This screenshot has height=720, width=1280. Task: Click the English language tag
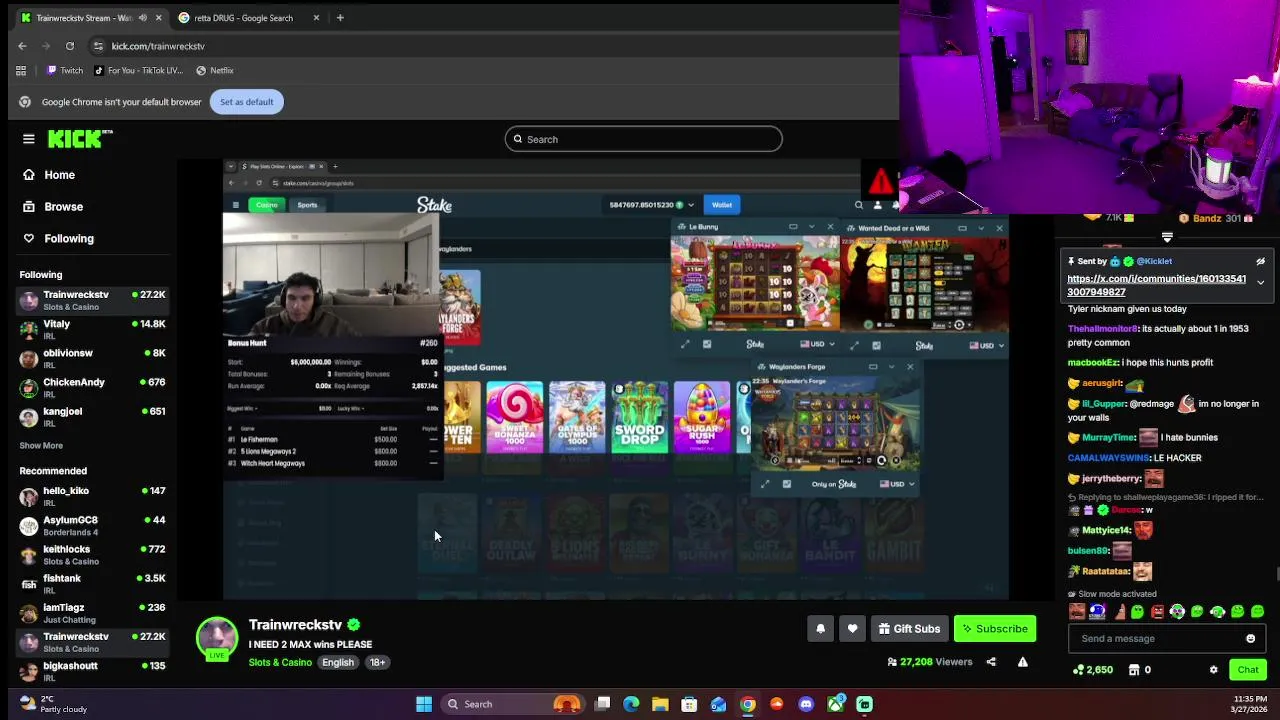[338, 663]
